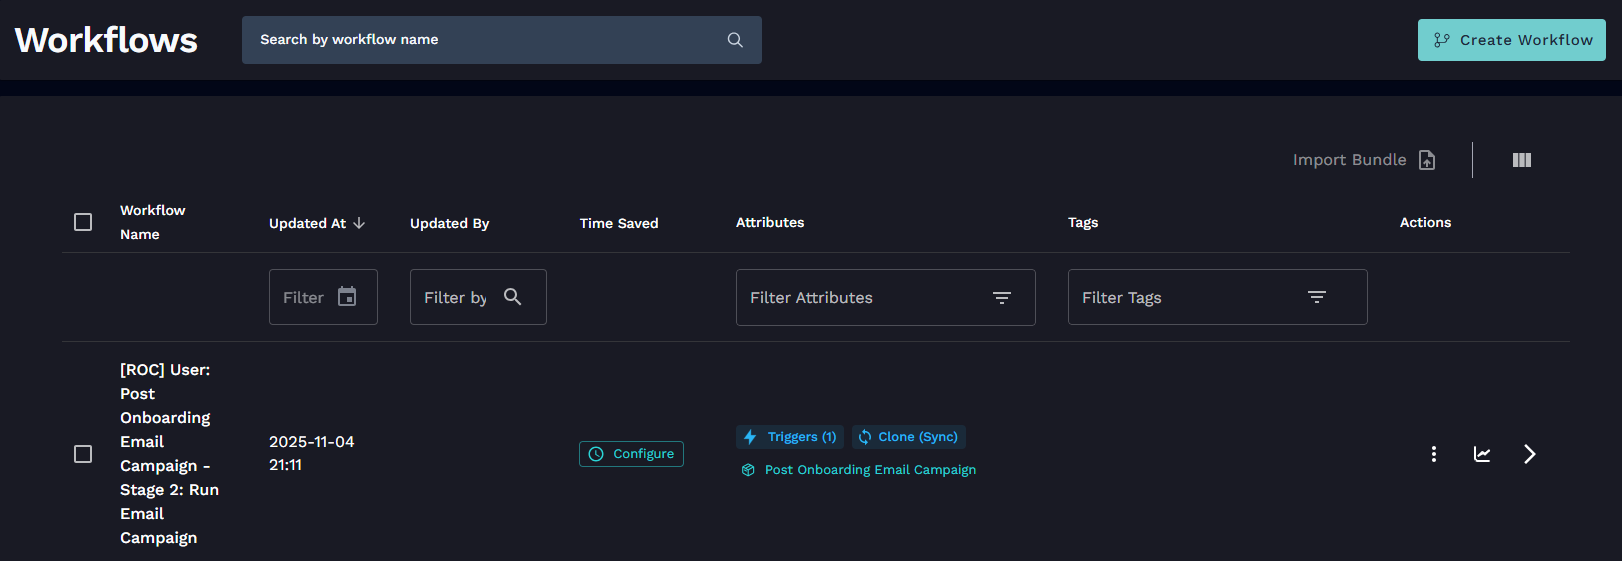The width and height of the screenshot is (1622, 561).
Task: Click the Import Bundle file icon
Action: coord(1427,160)
